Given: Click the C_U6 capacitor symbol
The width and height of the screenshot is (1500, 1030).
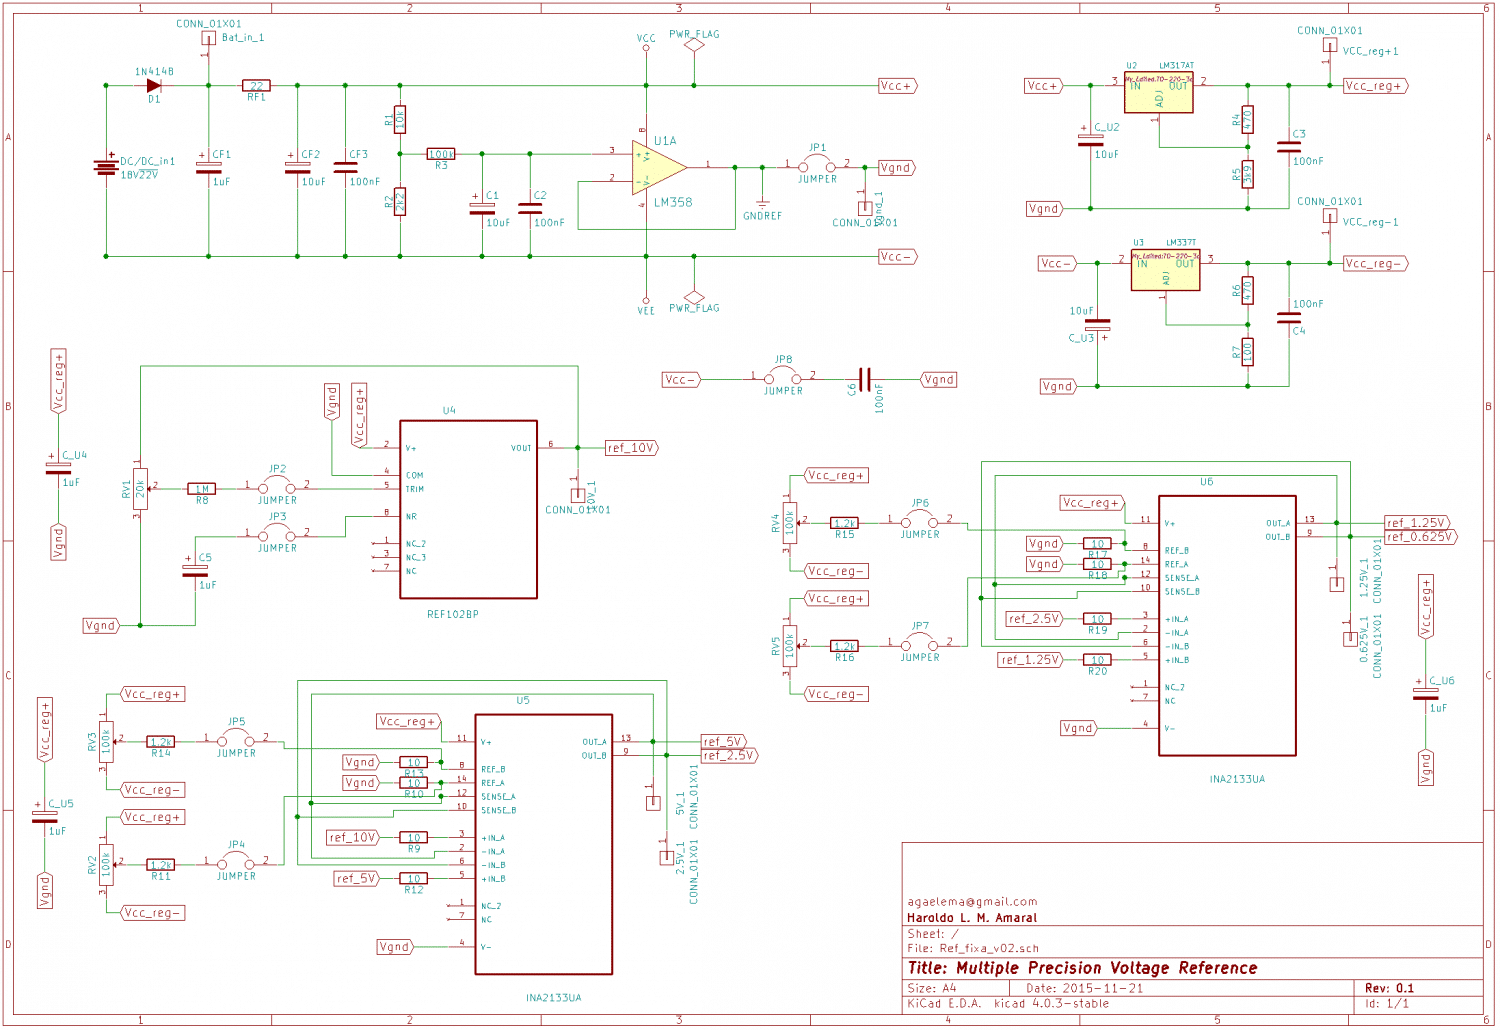Looking at the screenshot, I should tap(1425, 694).
